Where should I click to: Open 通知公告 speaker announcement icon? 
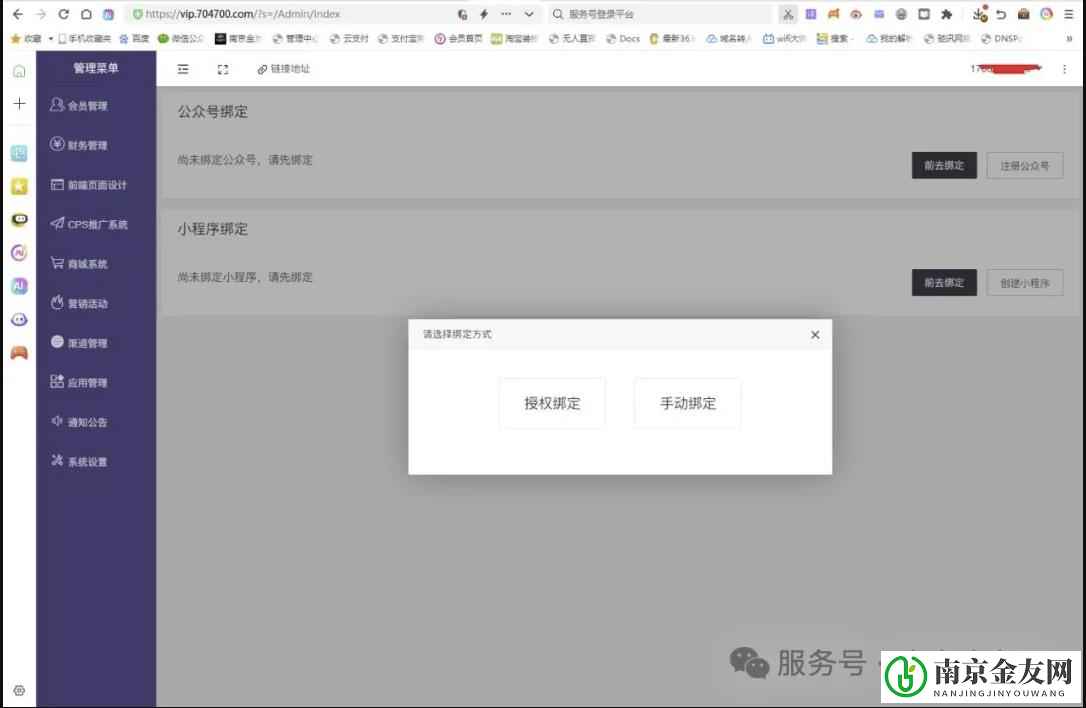point(55,421)
